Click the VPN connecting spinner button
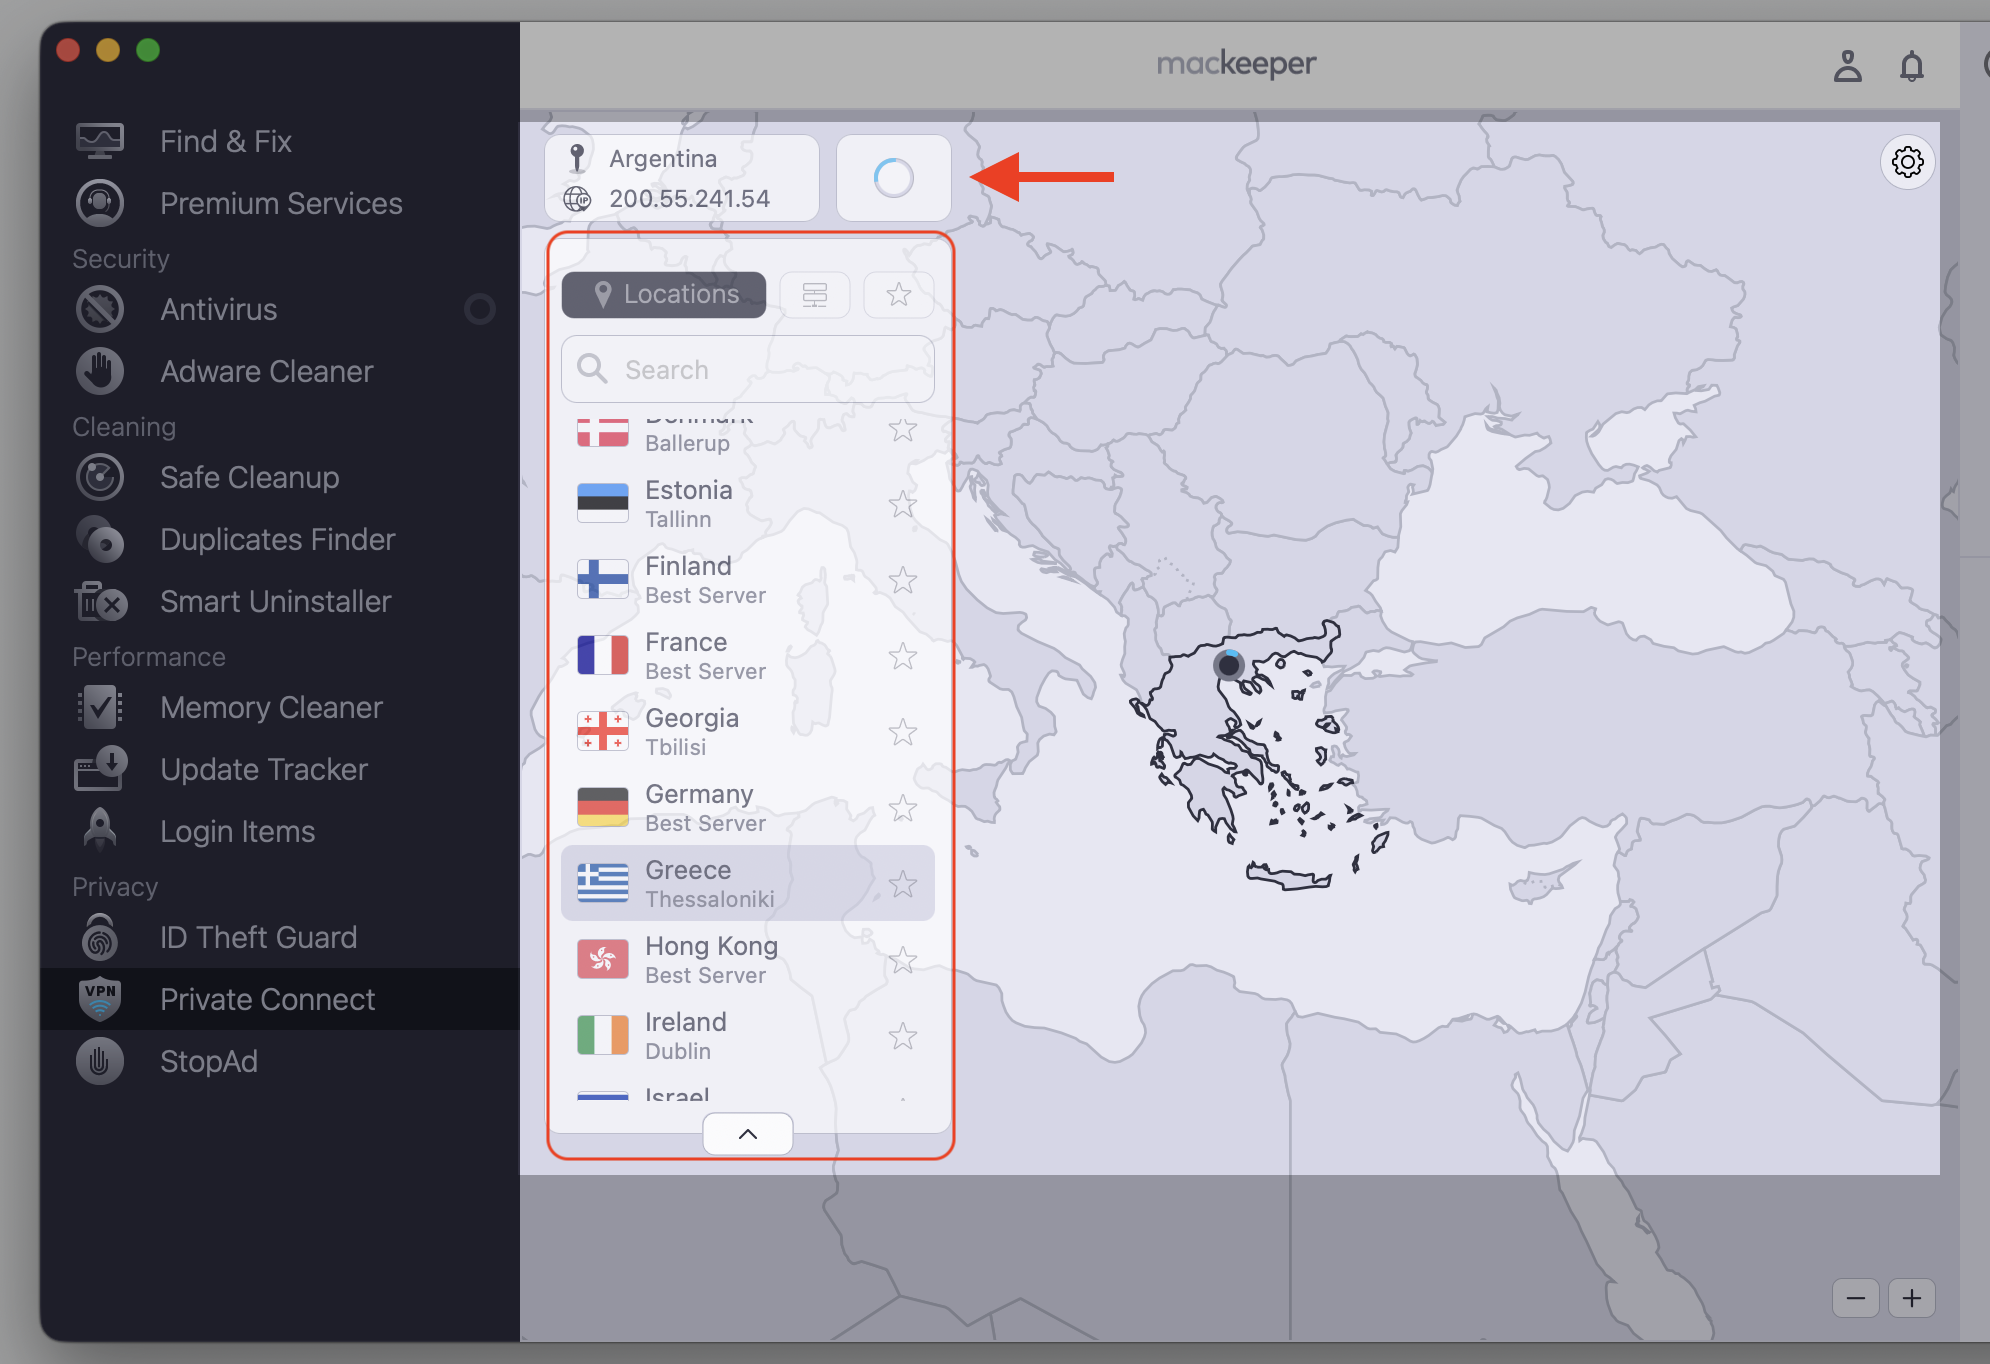The width and height of the screenshot is (1990, 1364). click(x=893, y=178)
